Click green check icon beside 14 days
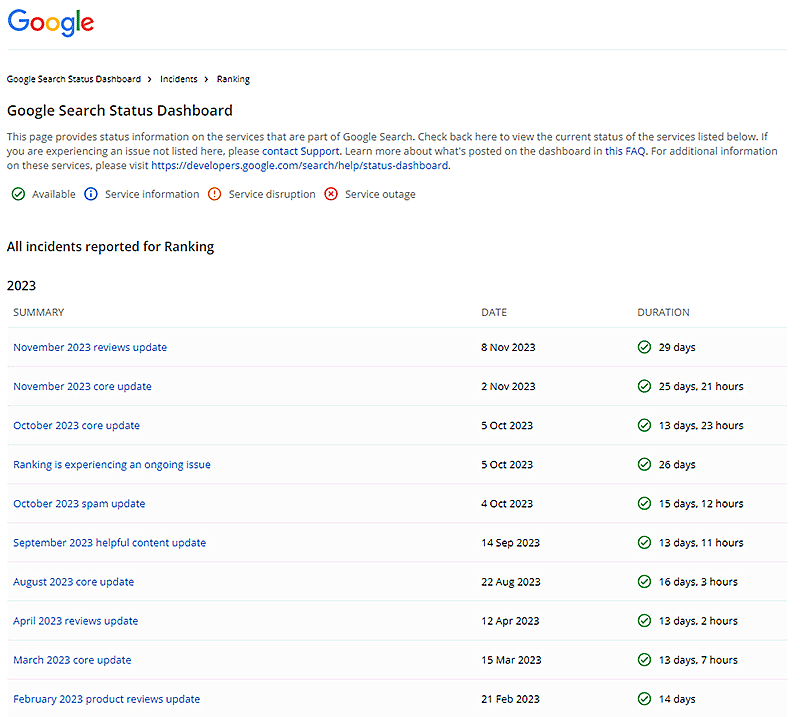The height and width of the screenshot is (717, 800). coord(644,699)
